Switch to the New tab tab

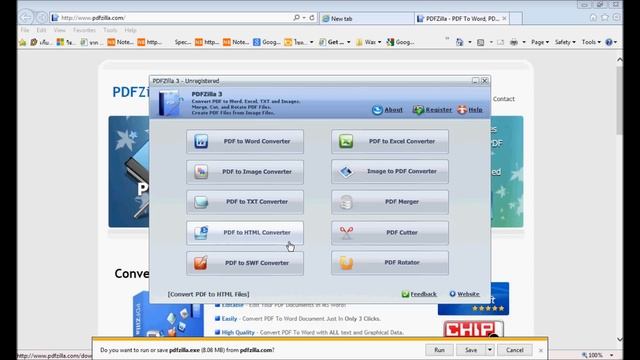tap(367, 18)
